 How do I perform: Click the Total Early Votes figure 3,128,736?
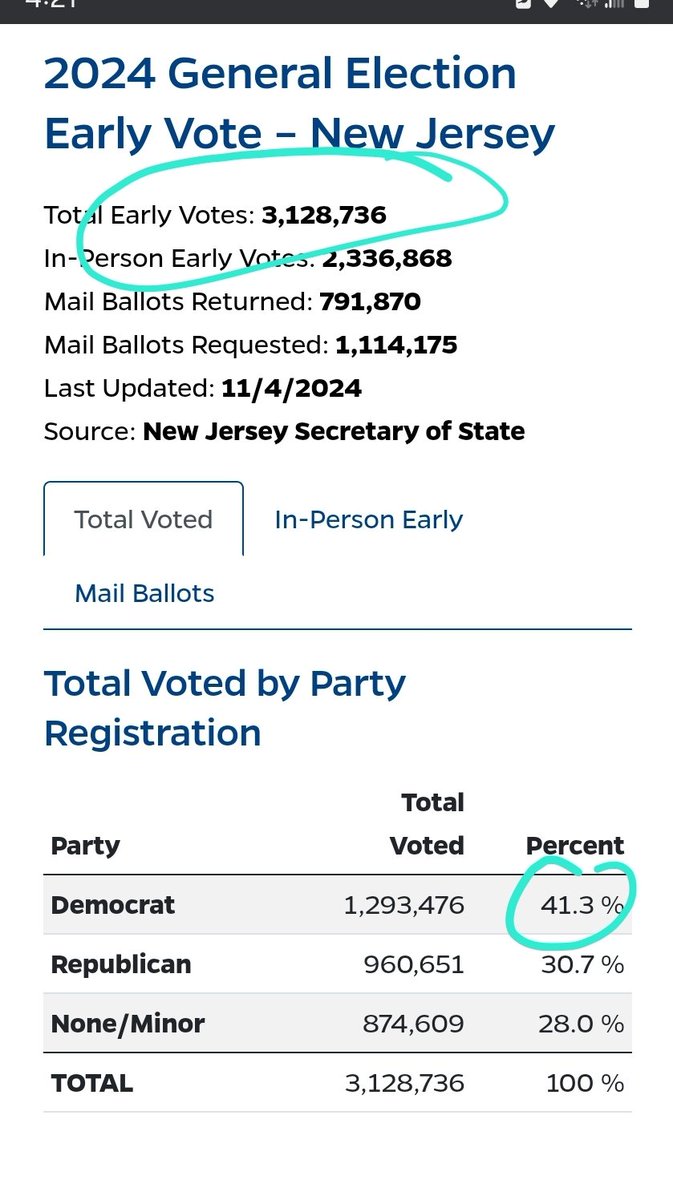click(x=324, y=214)
